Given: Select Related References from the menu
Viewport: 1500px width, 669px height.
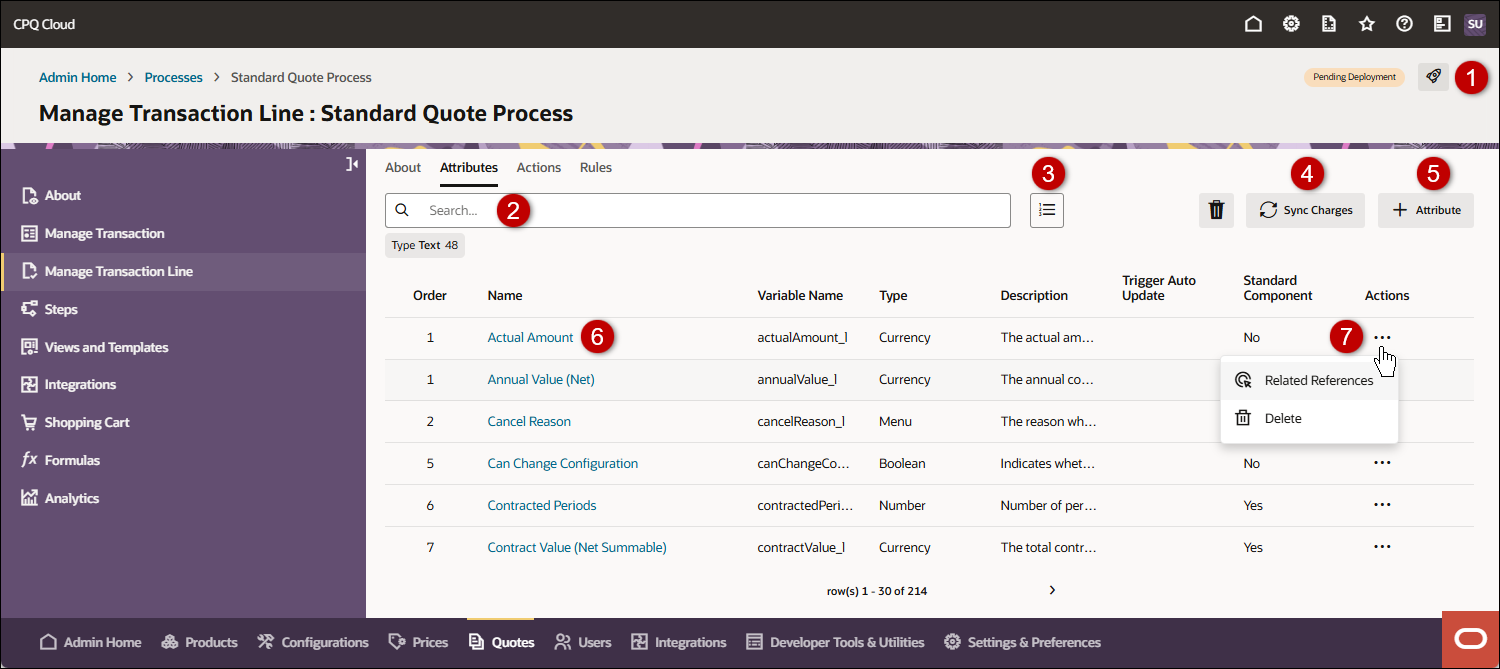Looking at the screenshot, I should (x=1318, y=381).
